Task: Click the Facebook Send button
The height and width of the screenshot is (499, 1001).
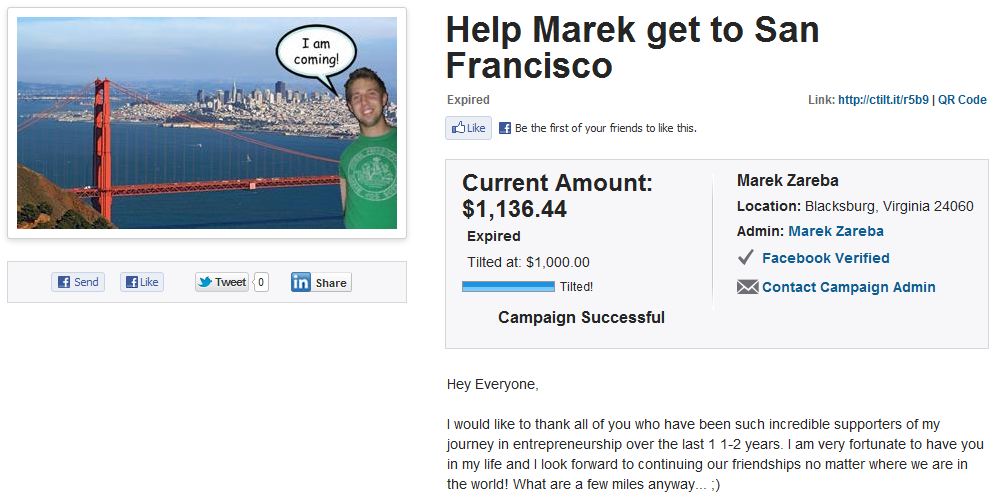Action: coord(78,282)
